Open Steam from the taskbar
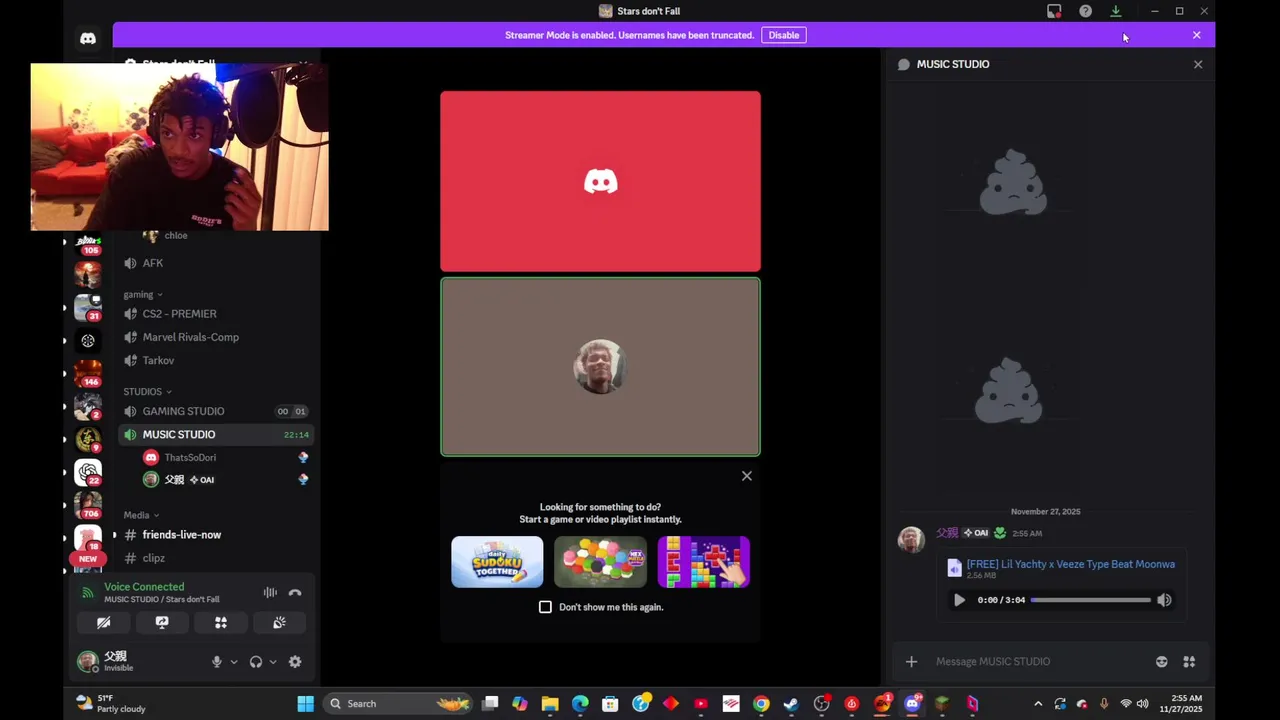 (791, 704)
